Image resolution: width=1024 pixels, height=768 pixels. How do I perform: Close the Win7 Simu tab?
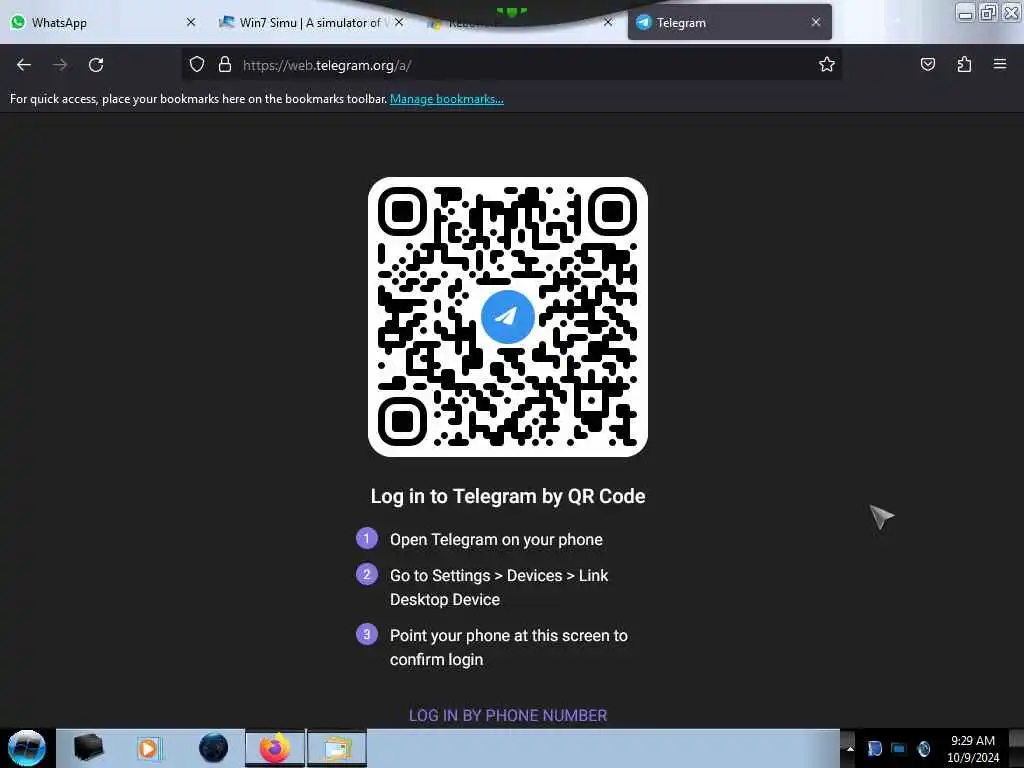[399, 22]
